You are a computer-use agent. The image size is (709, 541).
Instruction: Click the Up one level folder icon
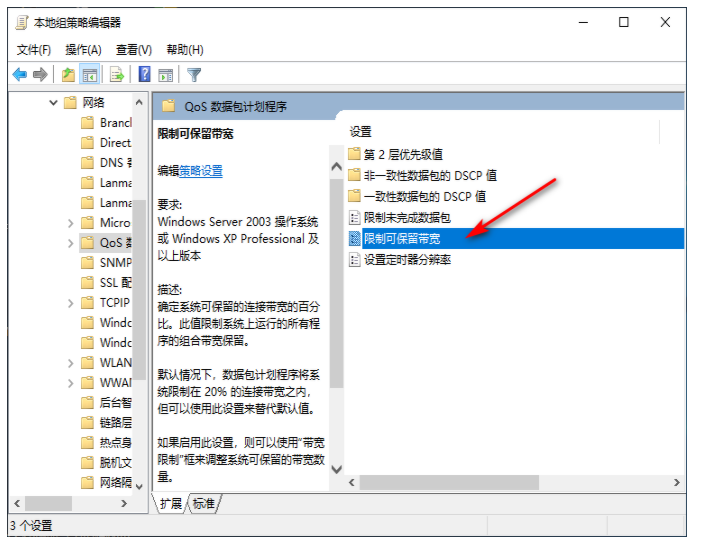point(68,74)
